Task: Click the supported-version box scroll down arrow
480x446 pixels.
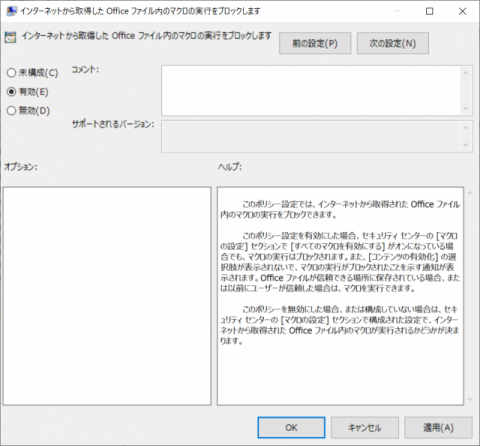Action: pos(466,145)
